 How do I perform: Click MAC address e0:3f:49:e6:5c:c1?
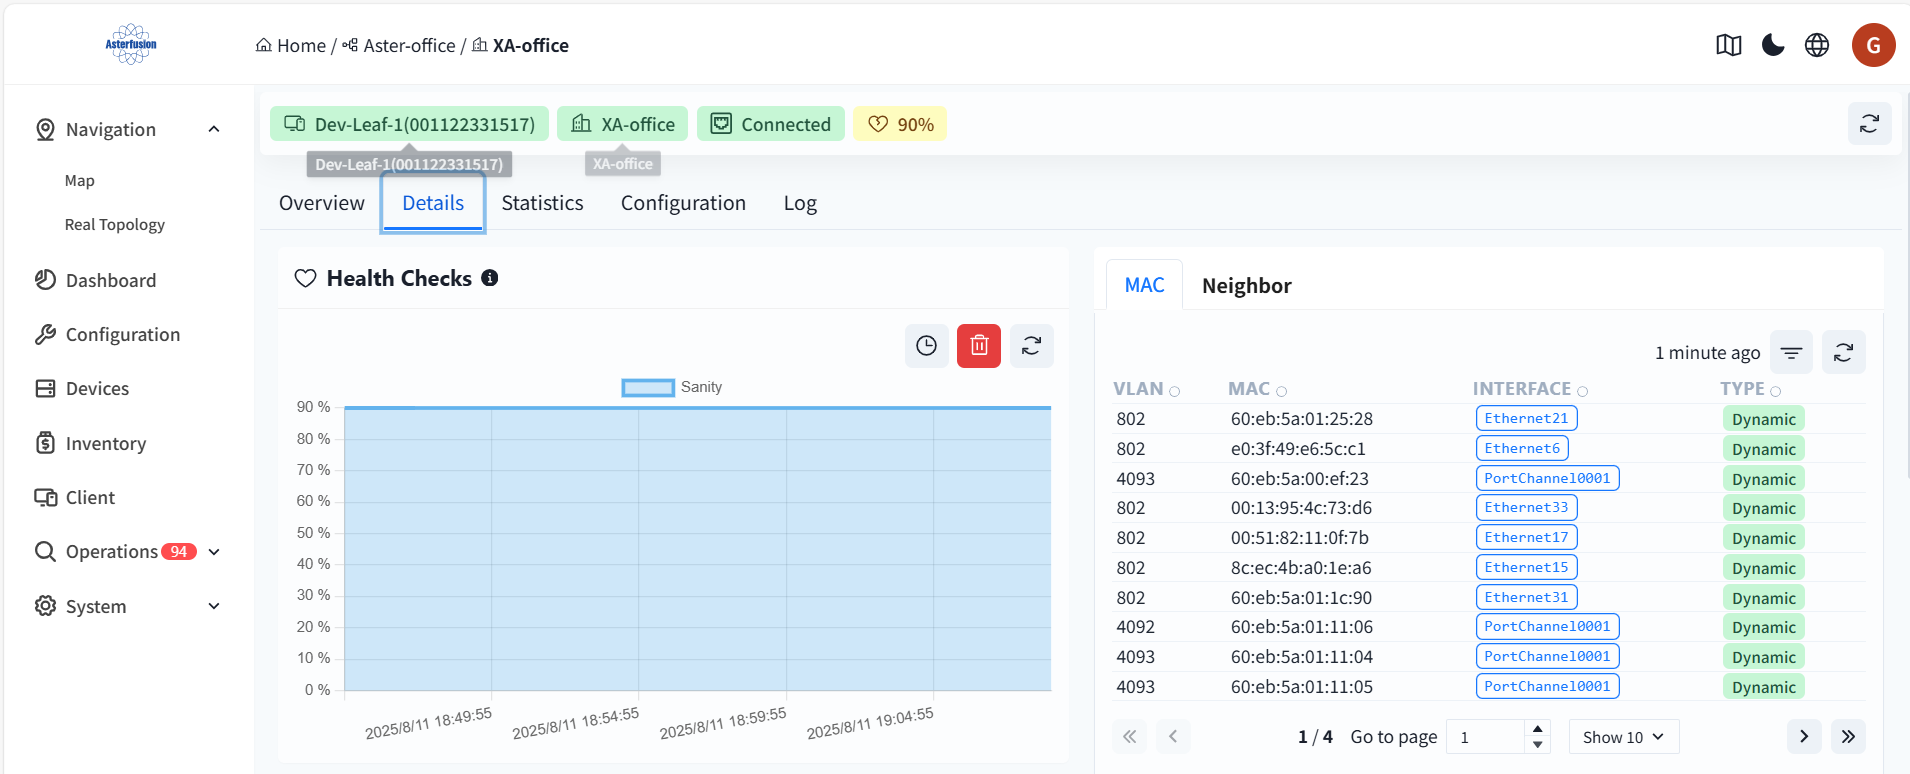point(1298,449)
